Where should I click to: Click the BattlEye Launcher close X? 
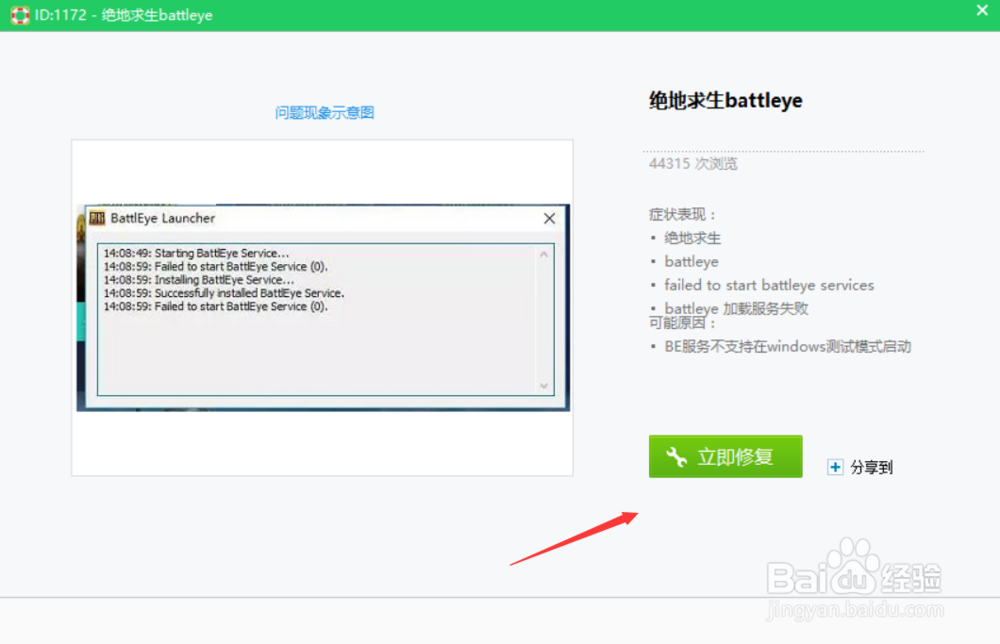[x=549, y=219]
